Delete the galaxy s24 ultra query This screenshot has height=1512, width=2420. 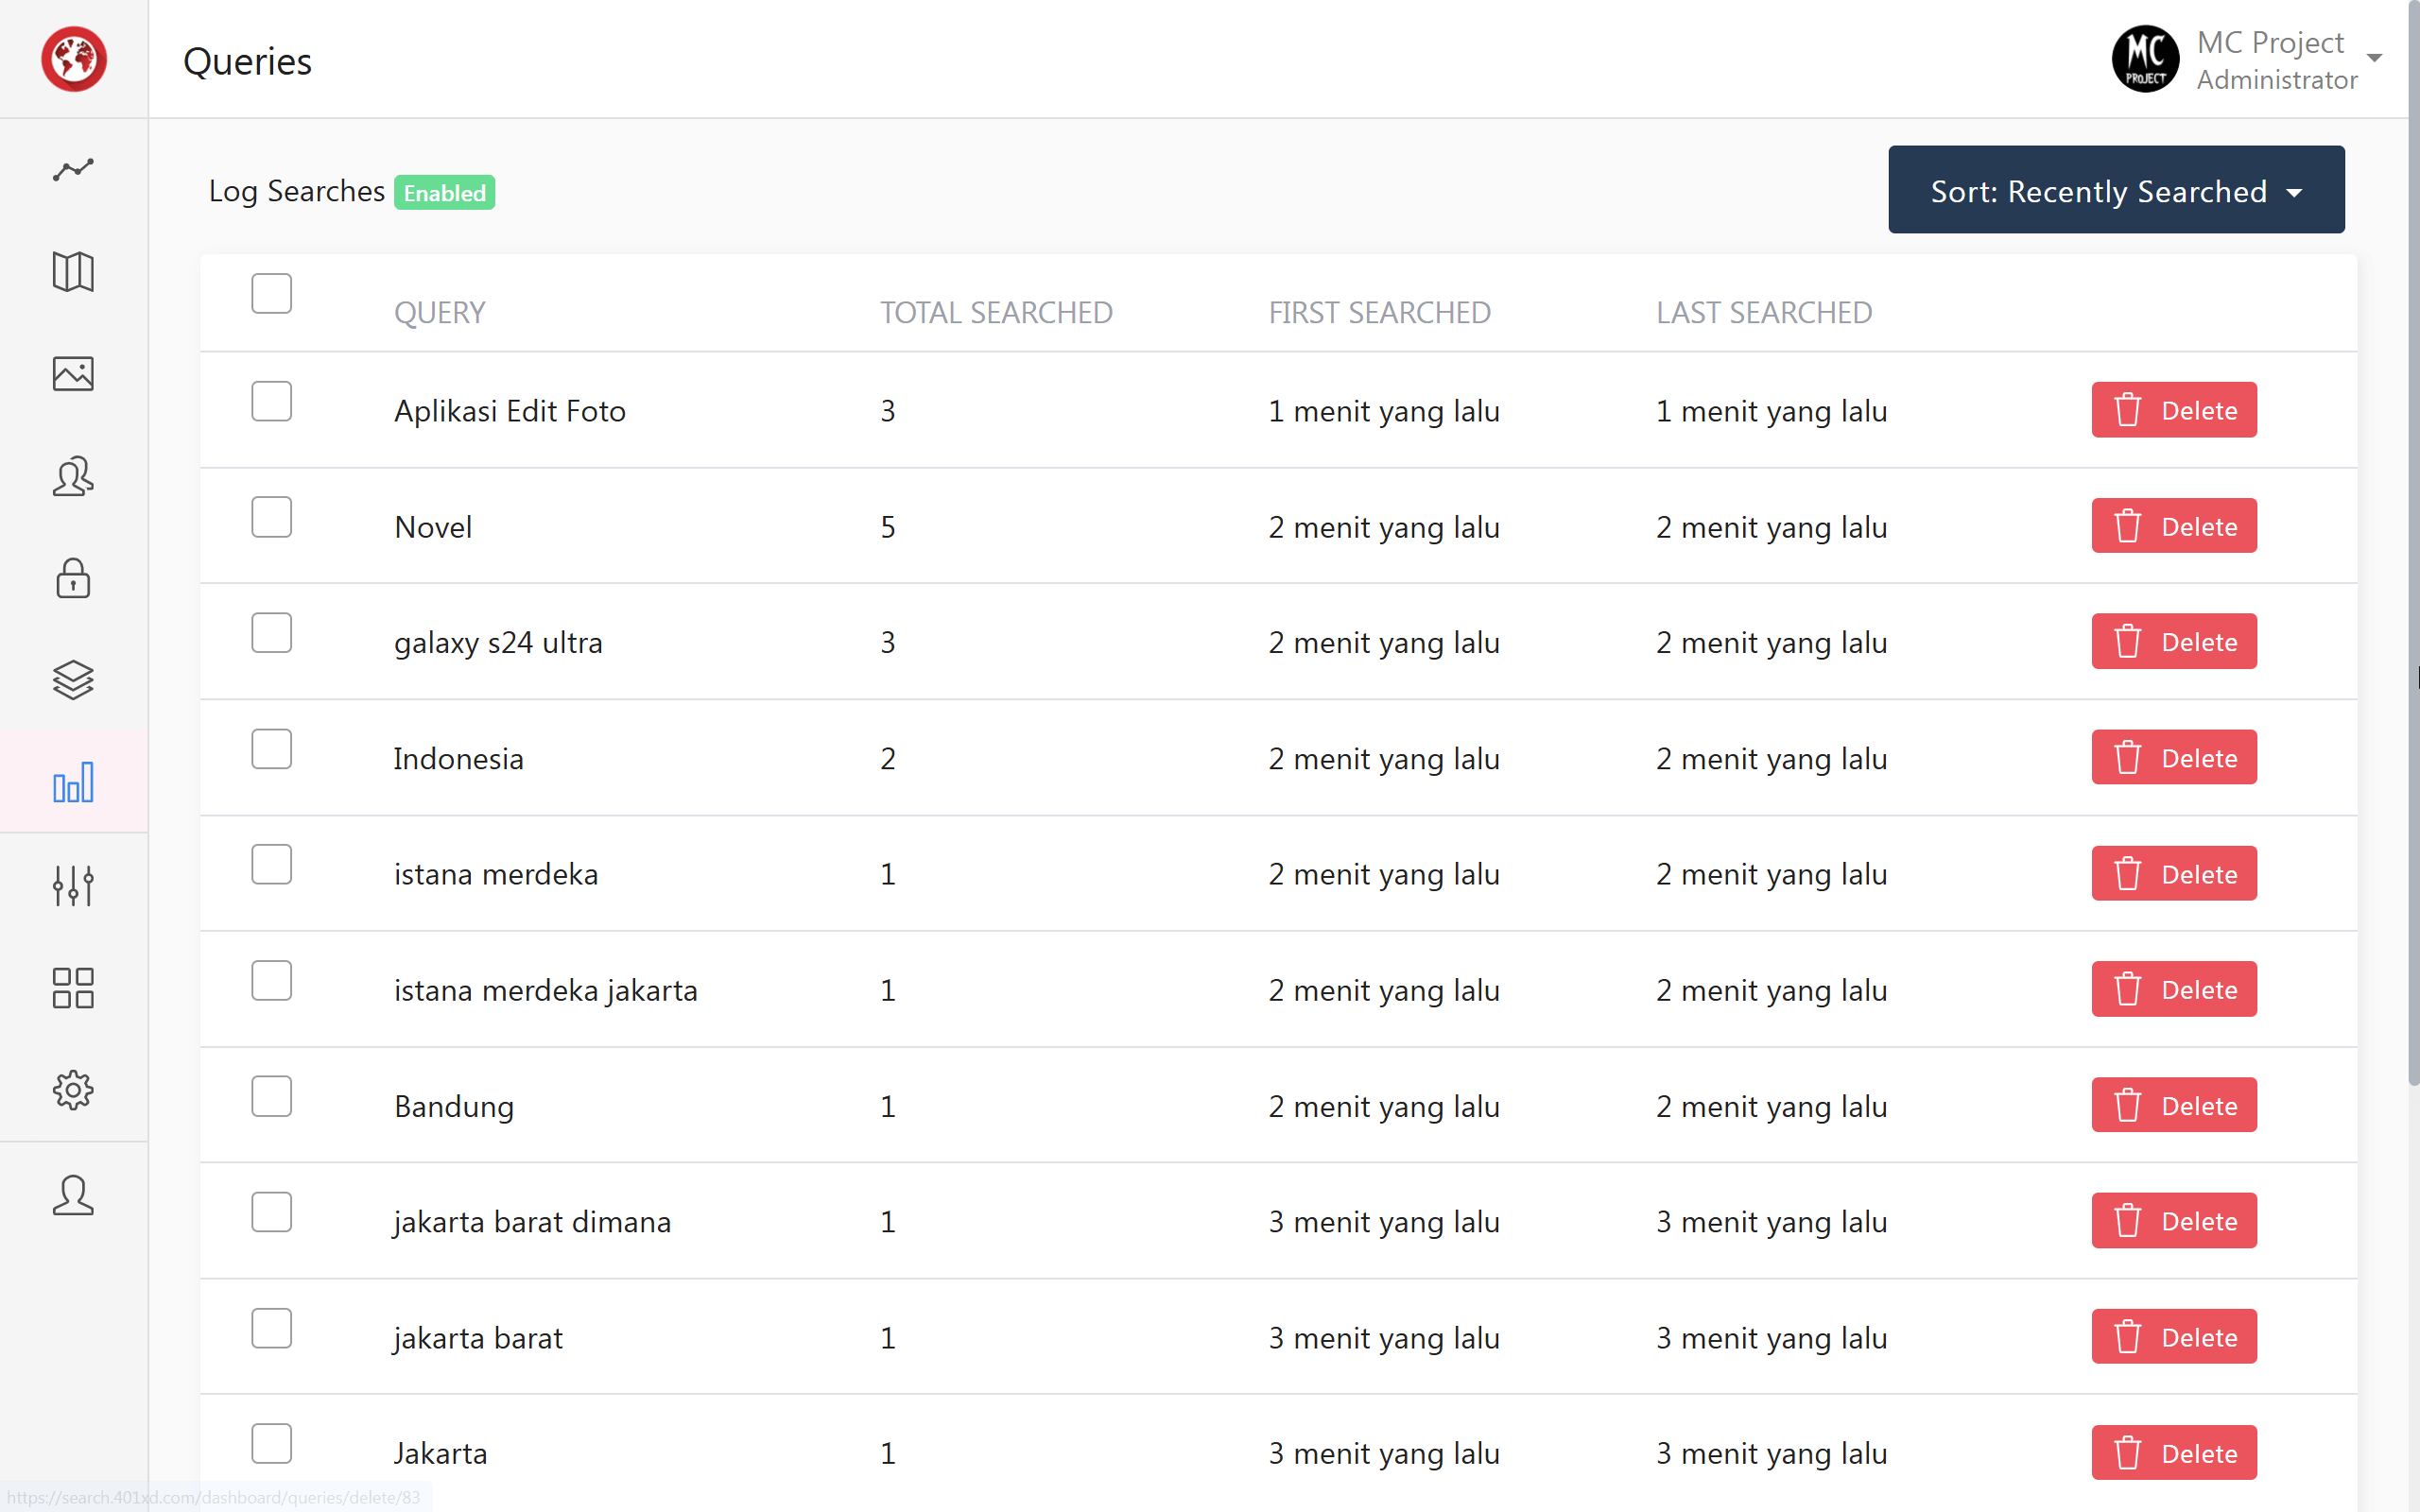pos(2174,641)
